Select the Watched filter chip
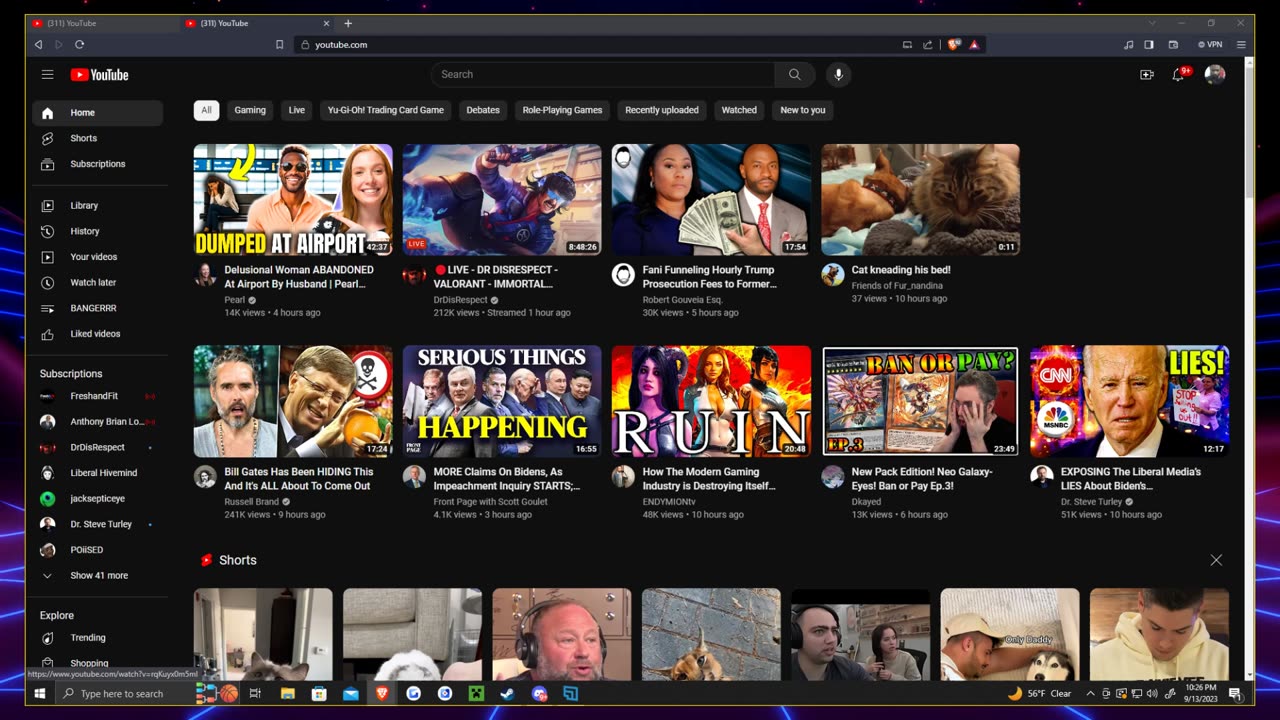Image resolution: width=1280 pixels, height=720 pixels. 739,110
